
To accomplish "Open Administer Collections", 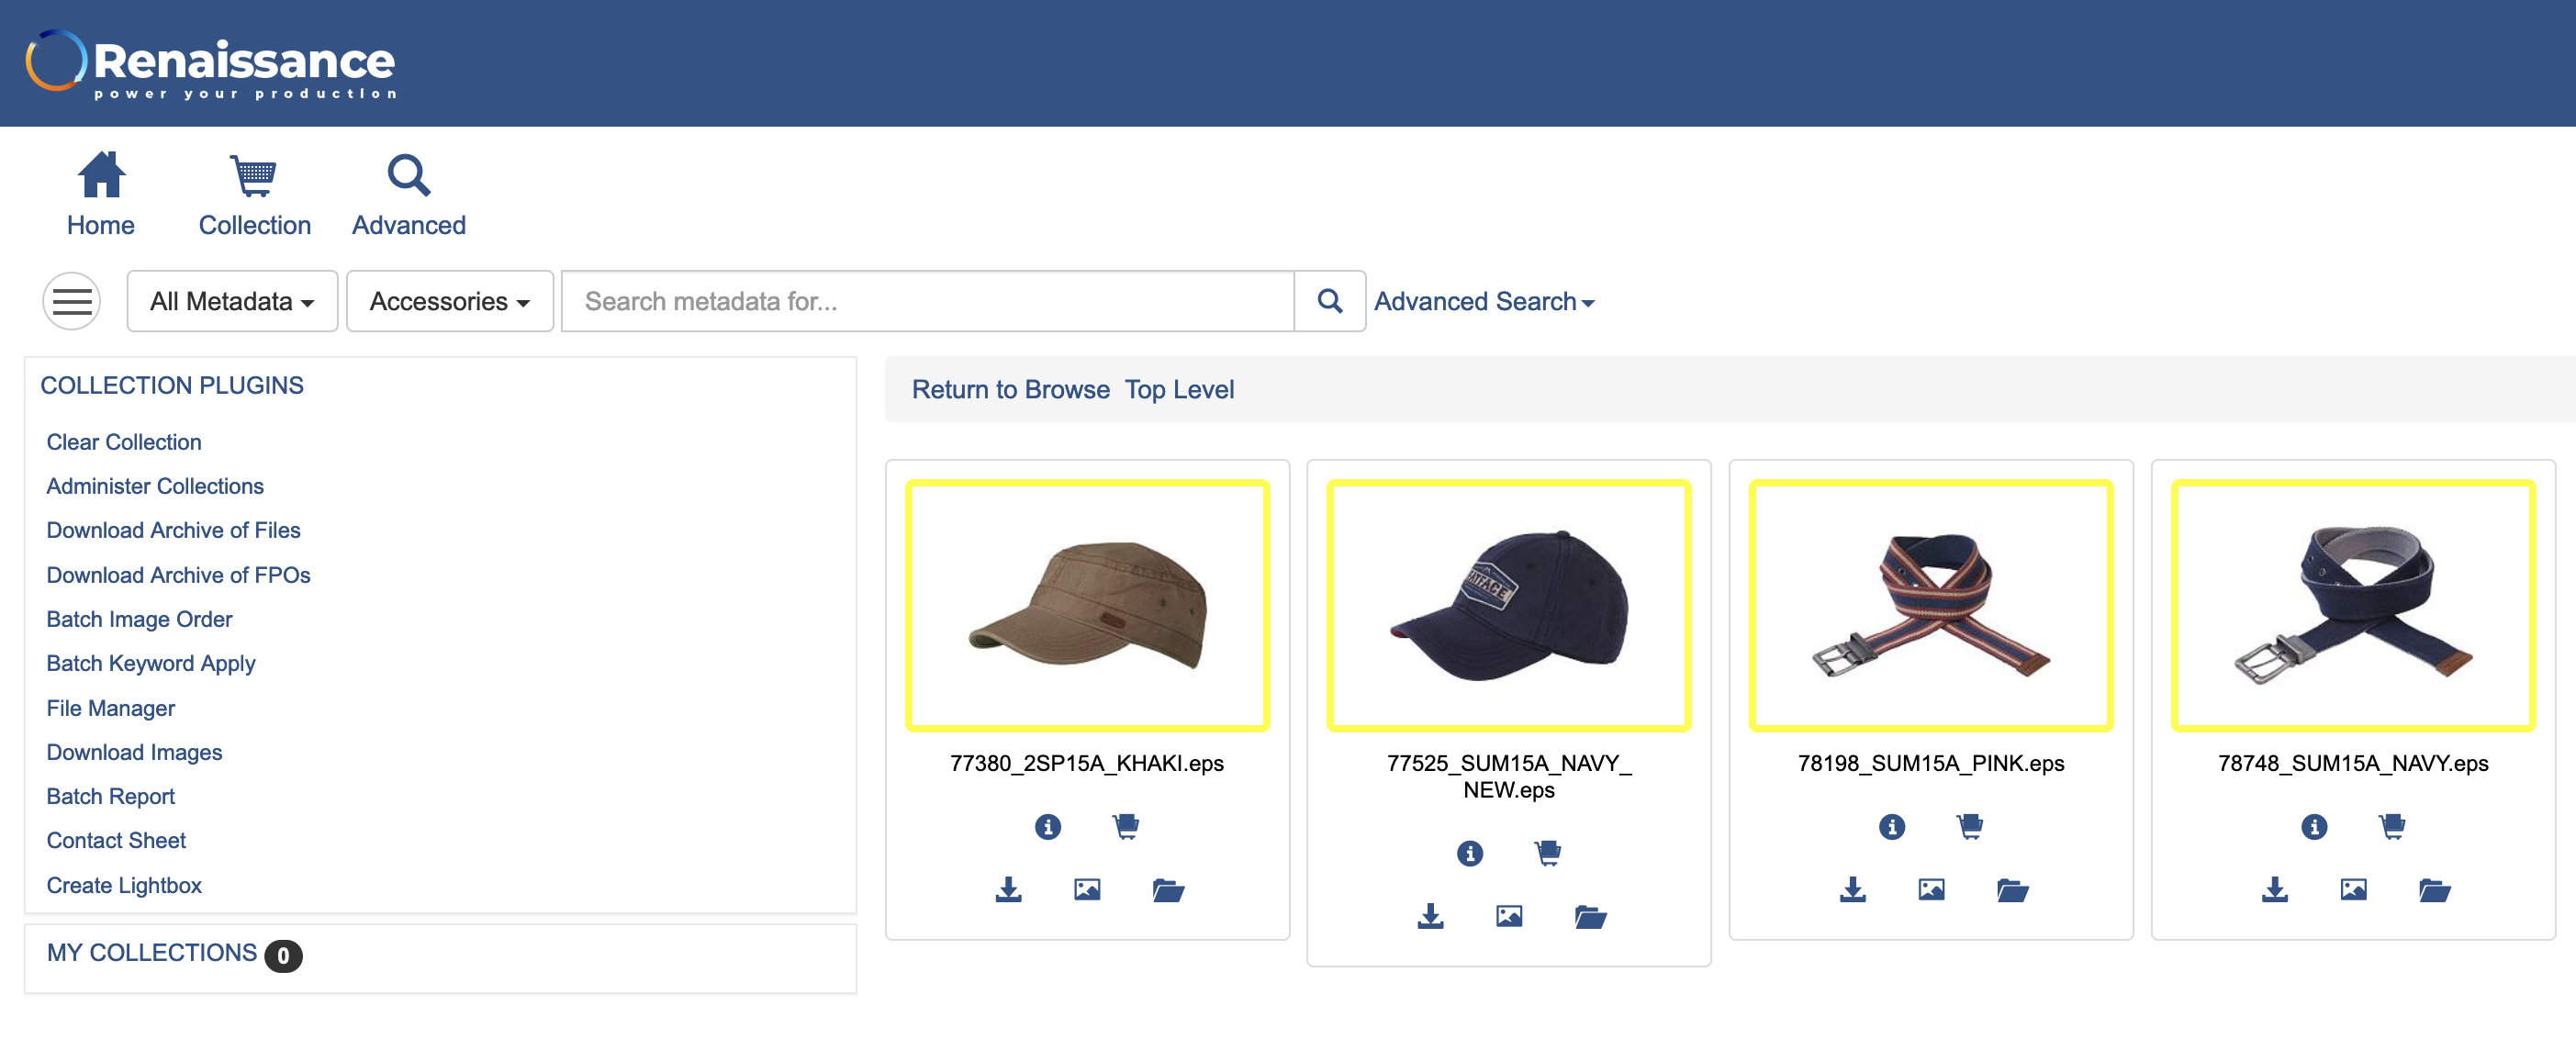I will tap(155, 486).
